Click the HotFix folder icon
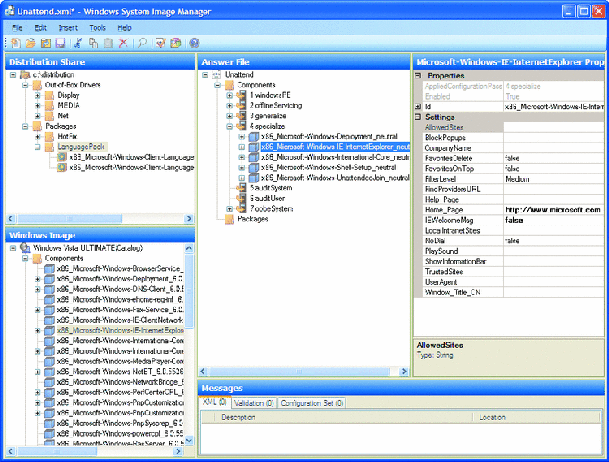609x462 pixels. pos(49,136)
